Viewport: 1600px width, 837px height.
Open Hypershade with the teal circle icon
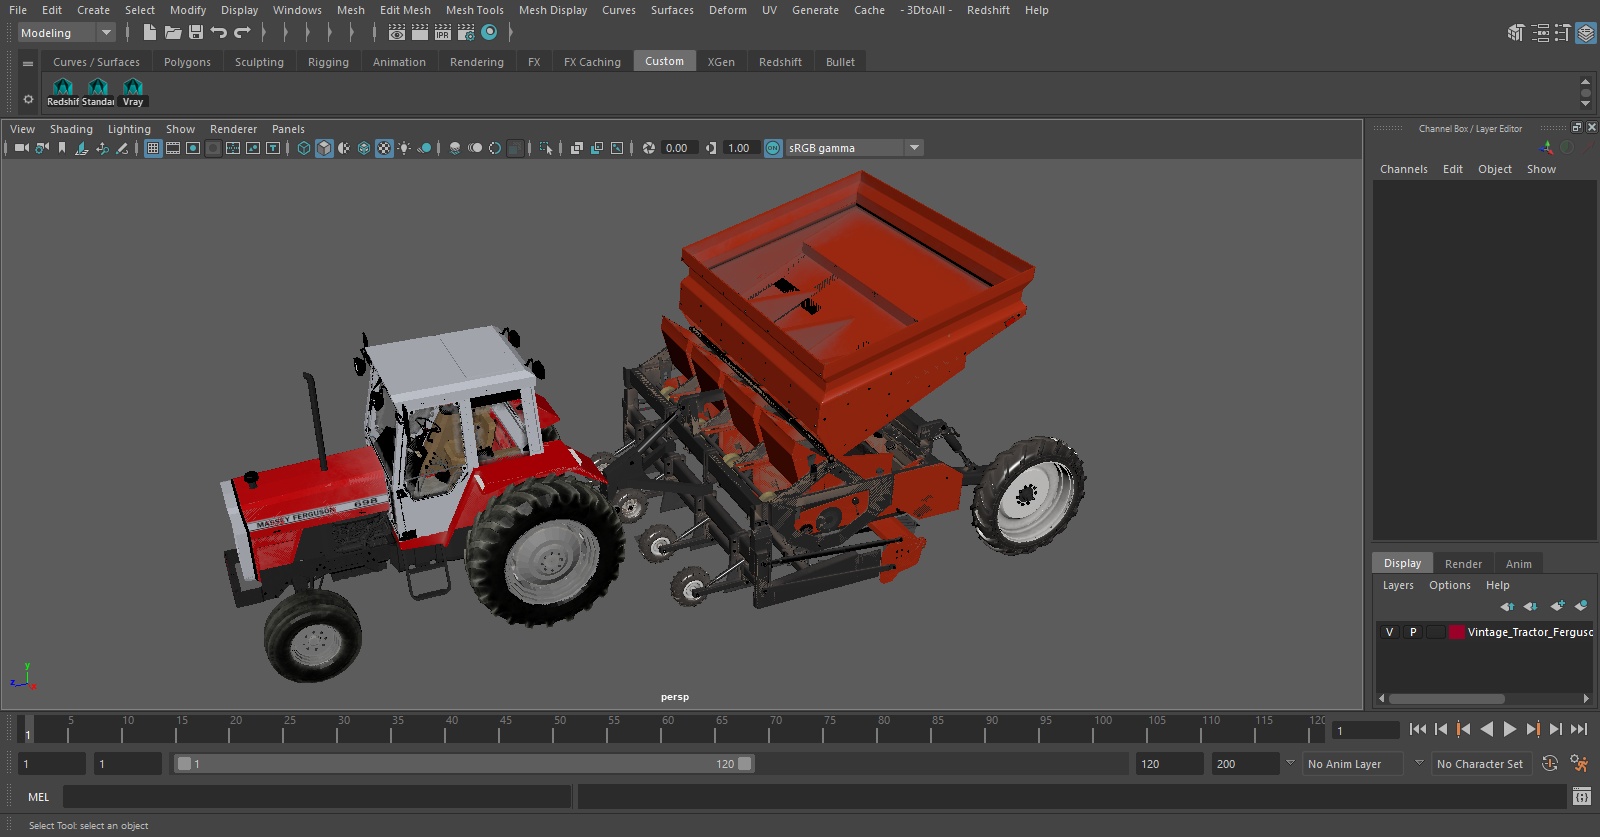(489, 33)
